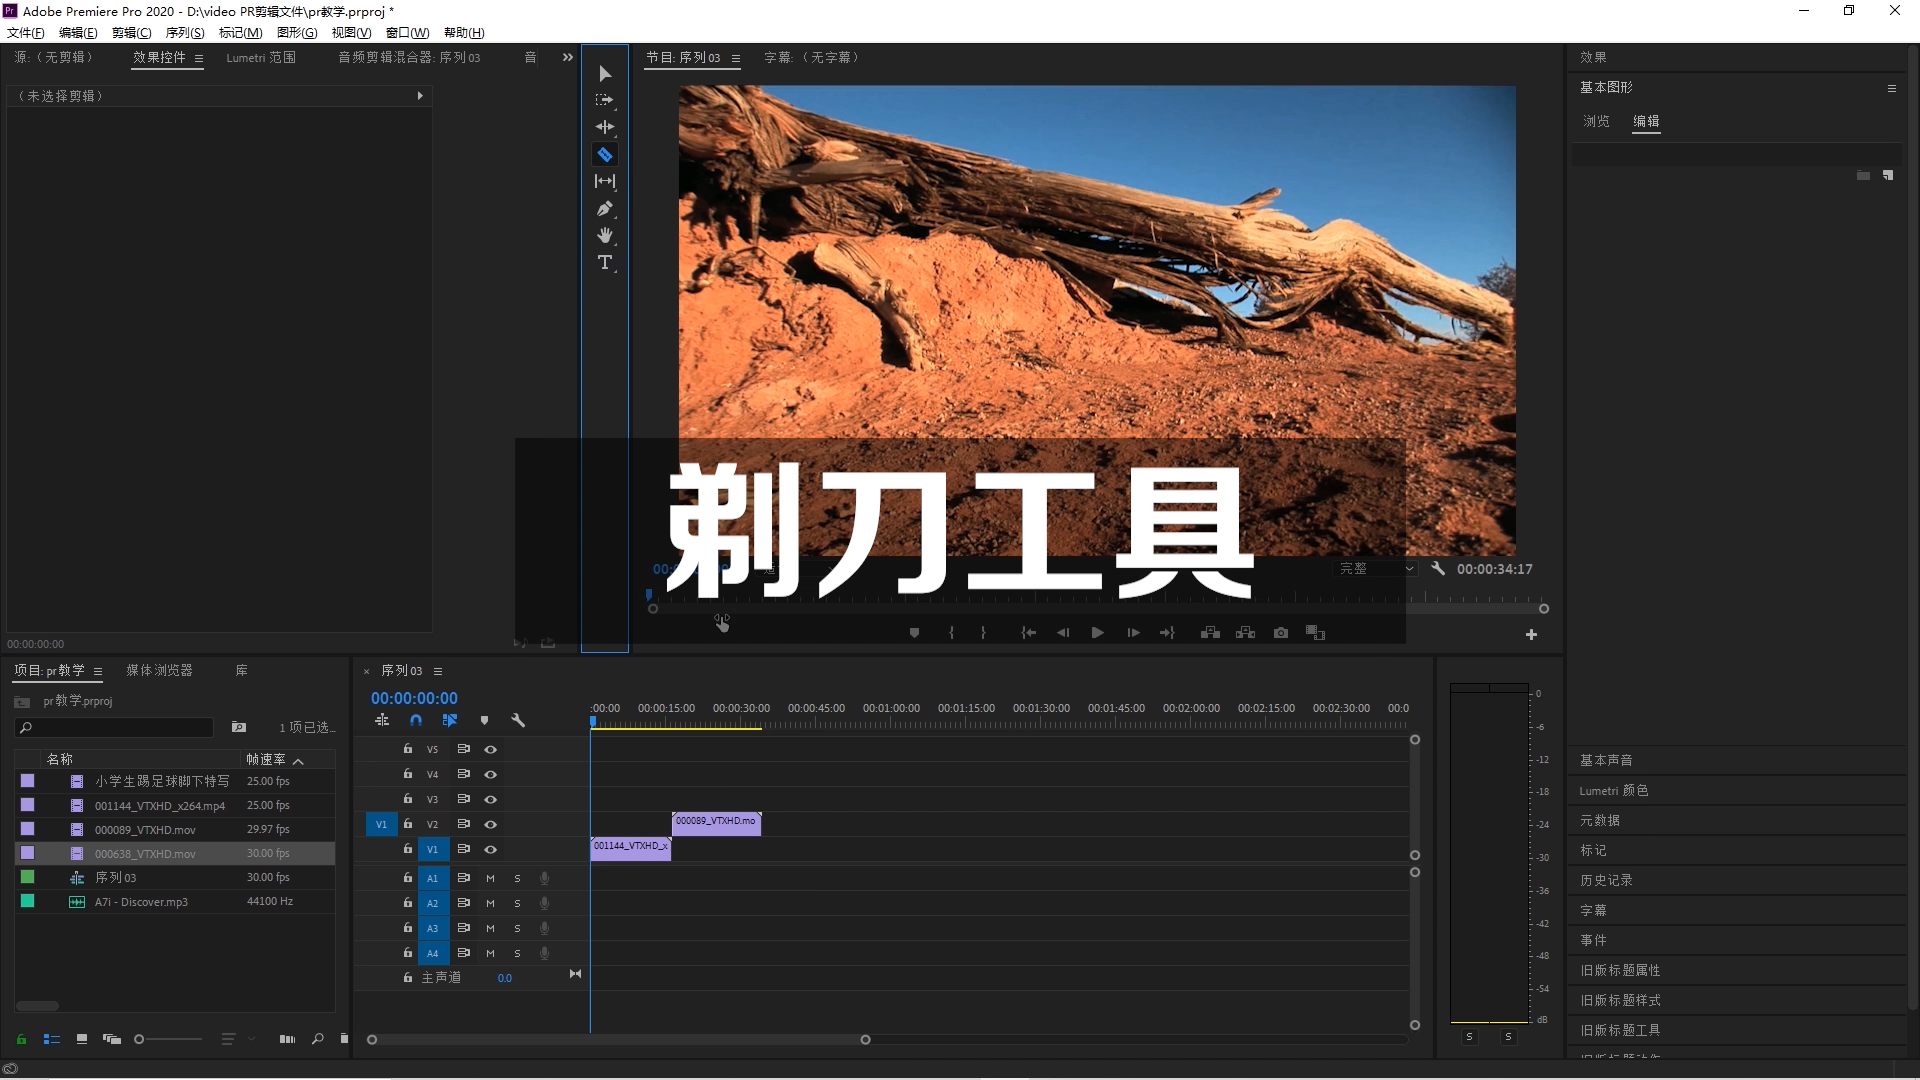1920x1080 pixels.
Task: Toggle Linked Selection in timeline
Action: (450, 720)
